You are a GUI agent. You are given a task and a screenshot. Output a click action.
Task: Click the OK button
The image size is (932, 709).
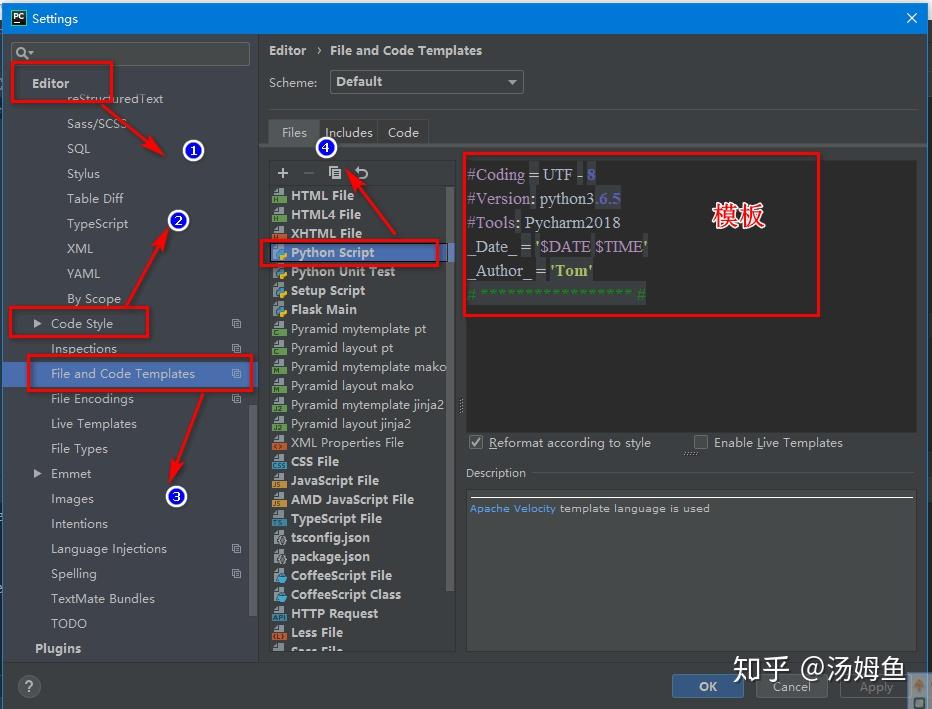tap(707, 686)
